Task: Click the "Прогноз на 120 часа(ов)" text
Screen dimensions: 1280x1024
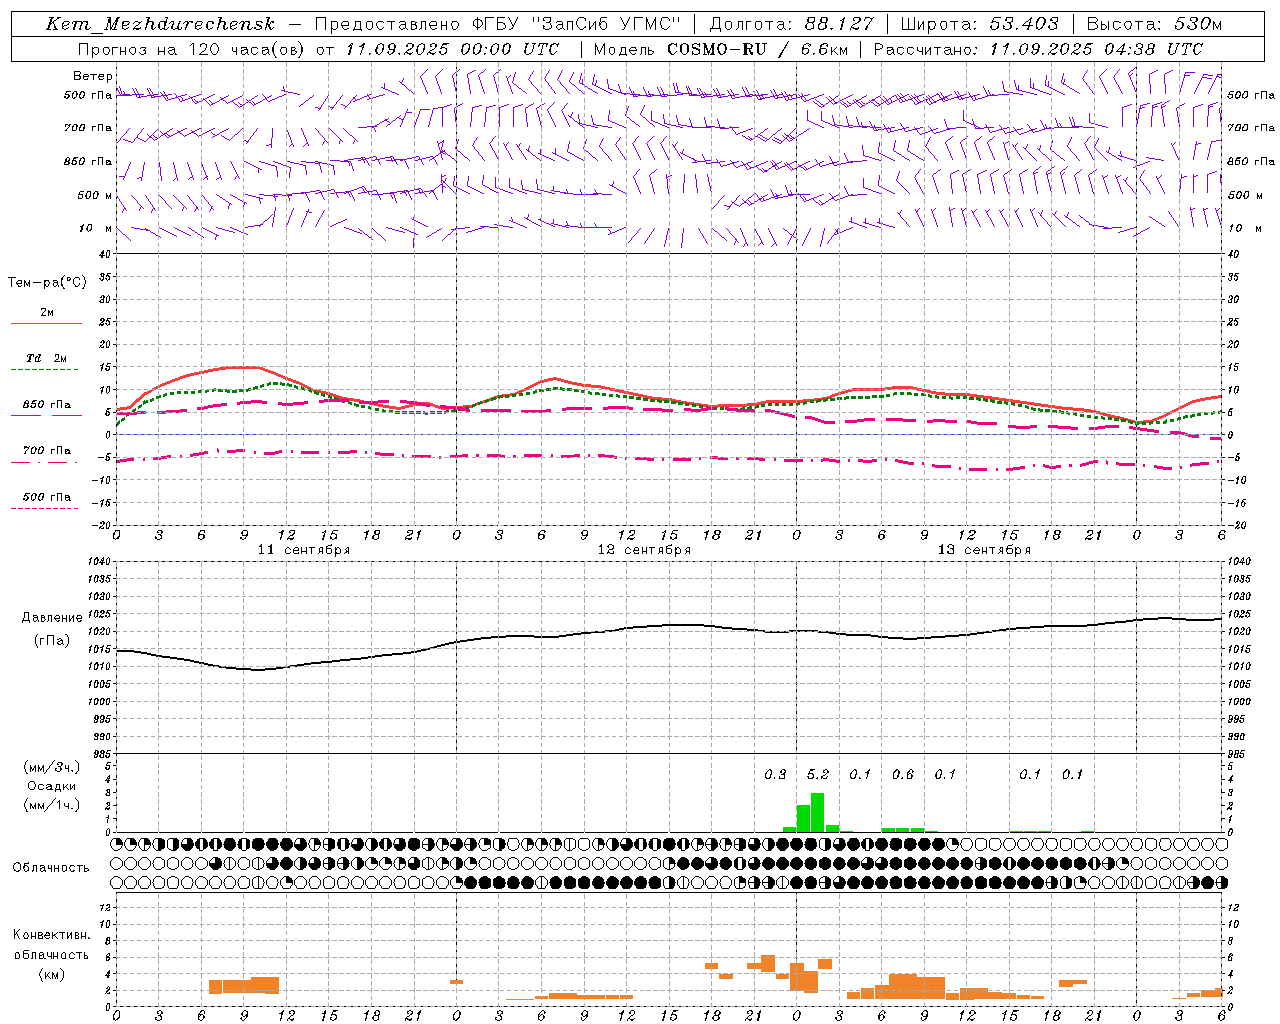Action: [x=192, y=49]
